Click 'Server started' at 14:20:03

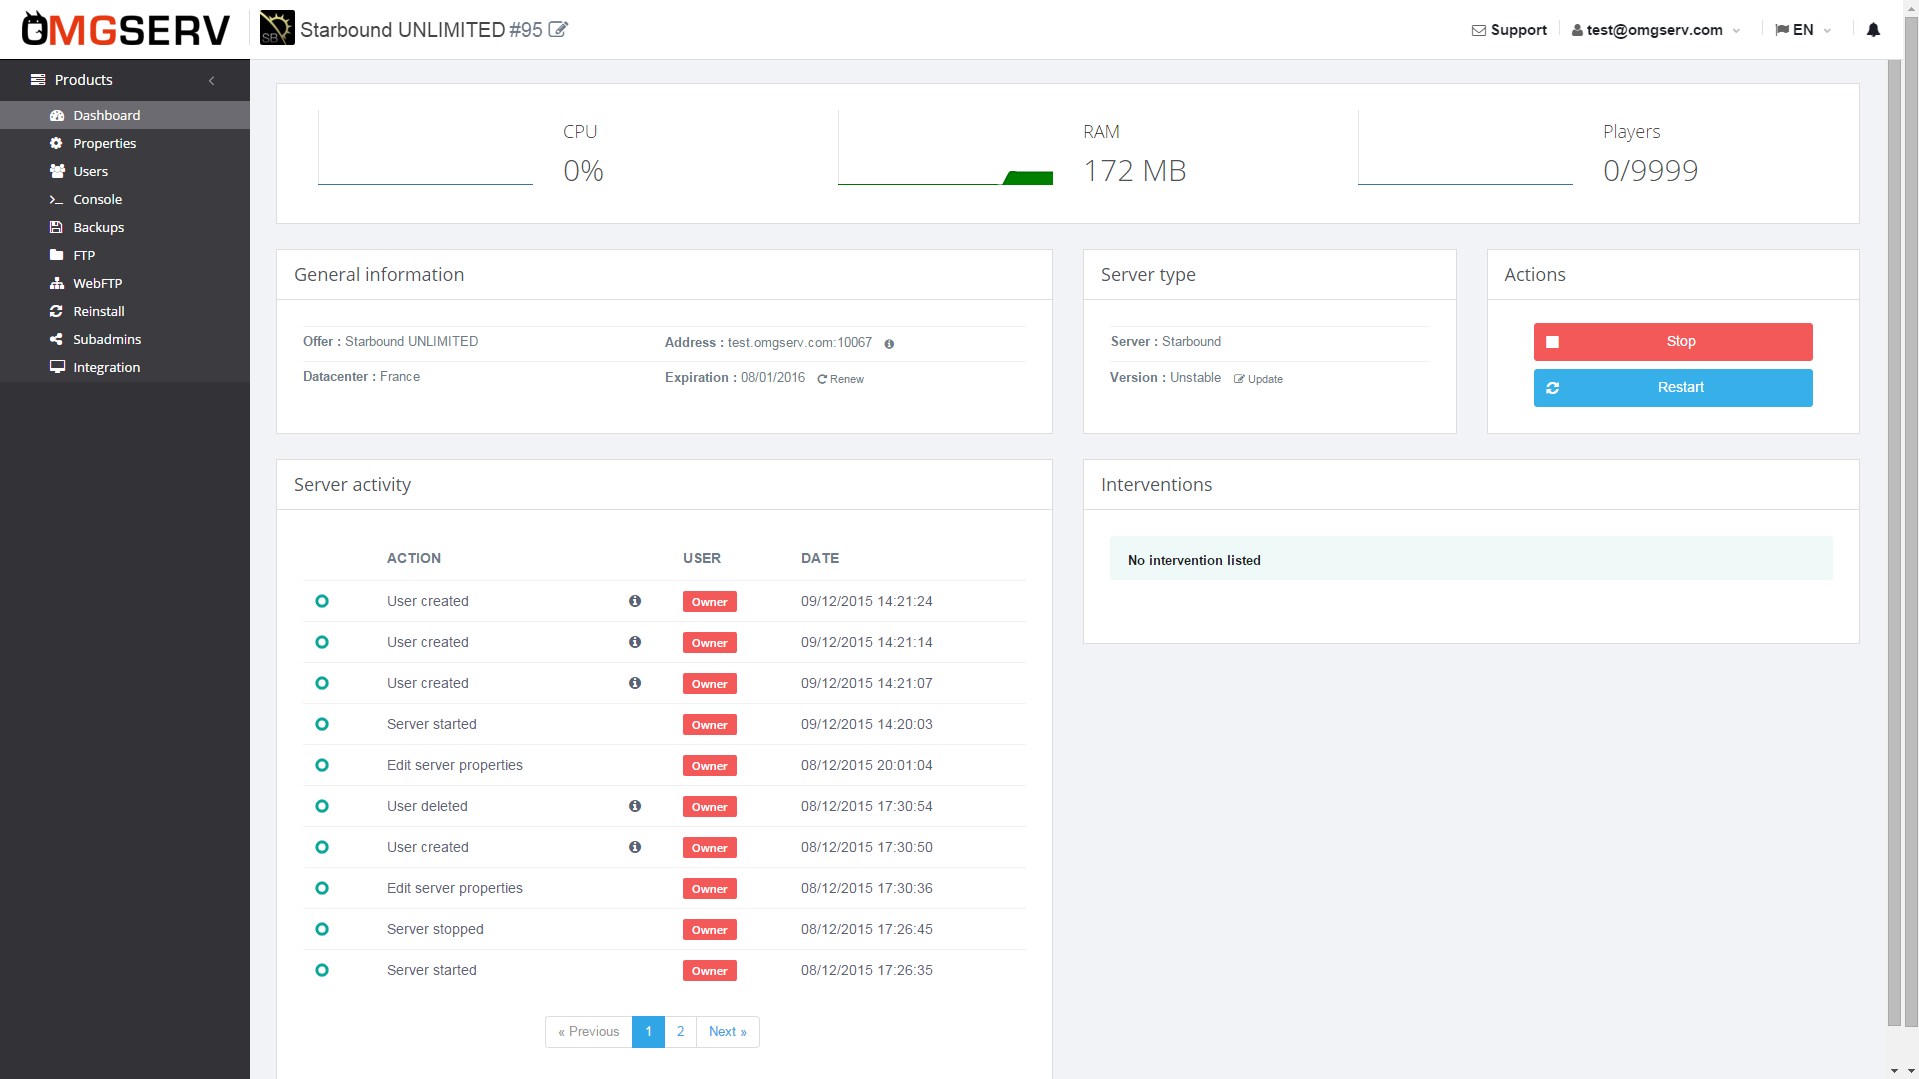[x=432, y=724]
